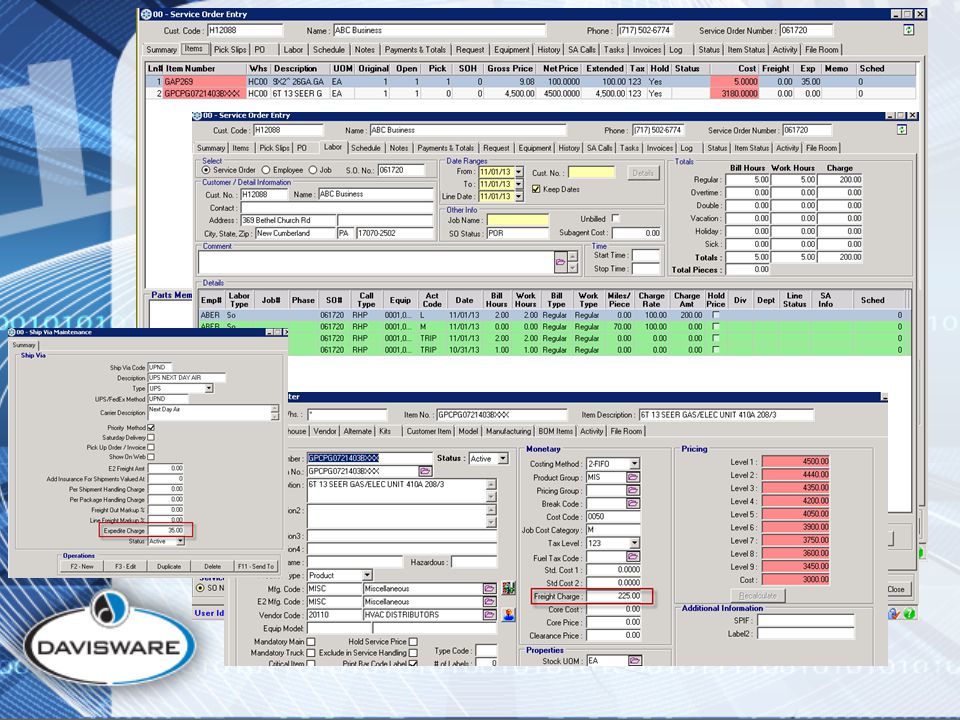Switch to Schedule tab in Labor window

[366, 148]
